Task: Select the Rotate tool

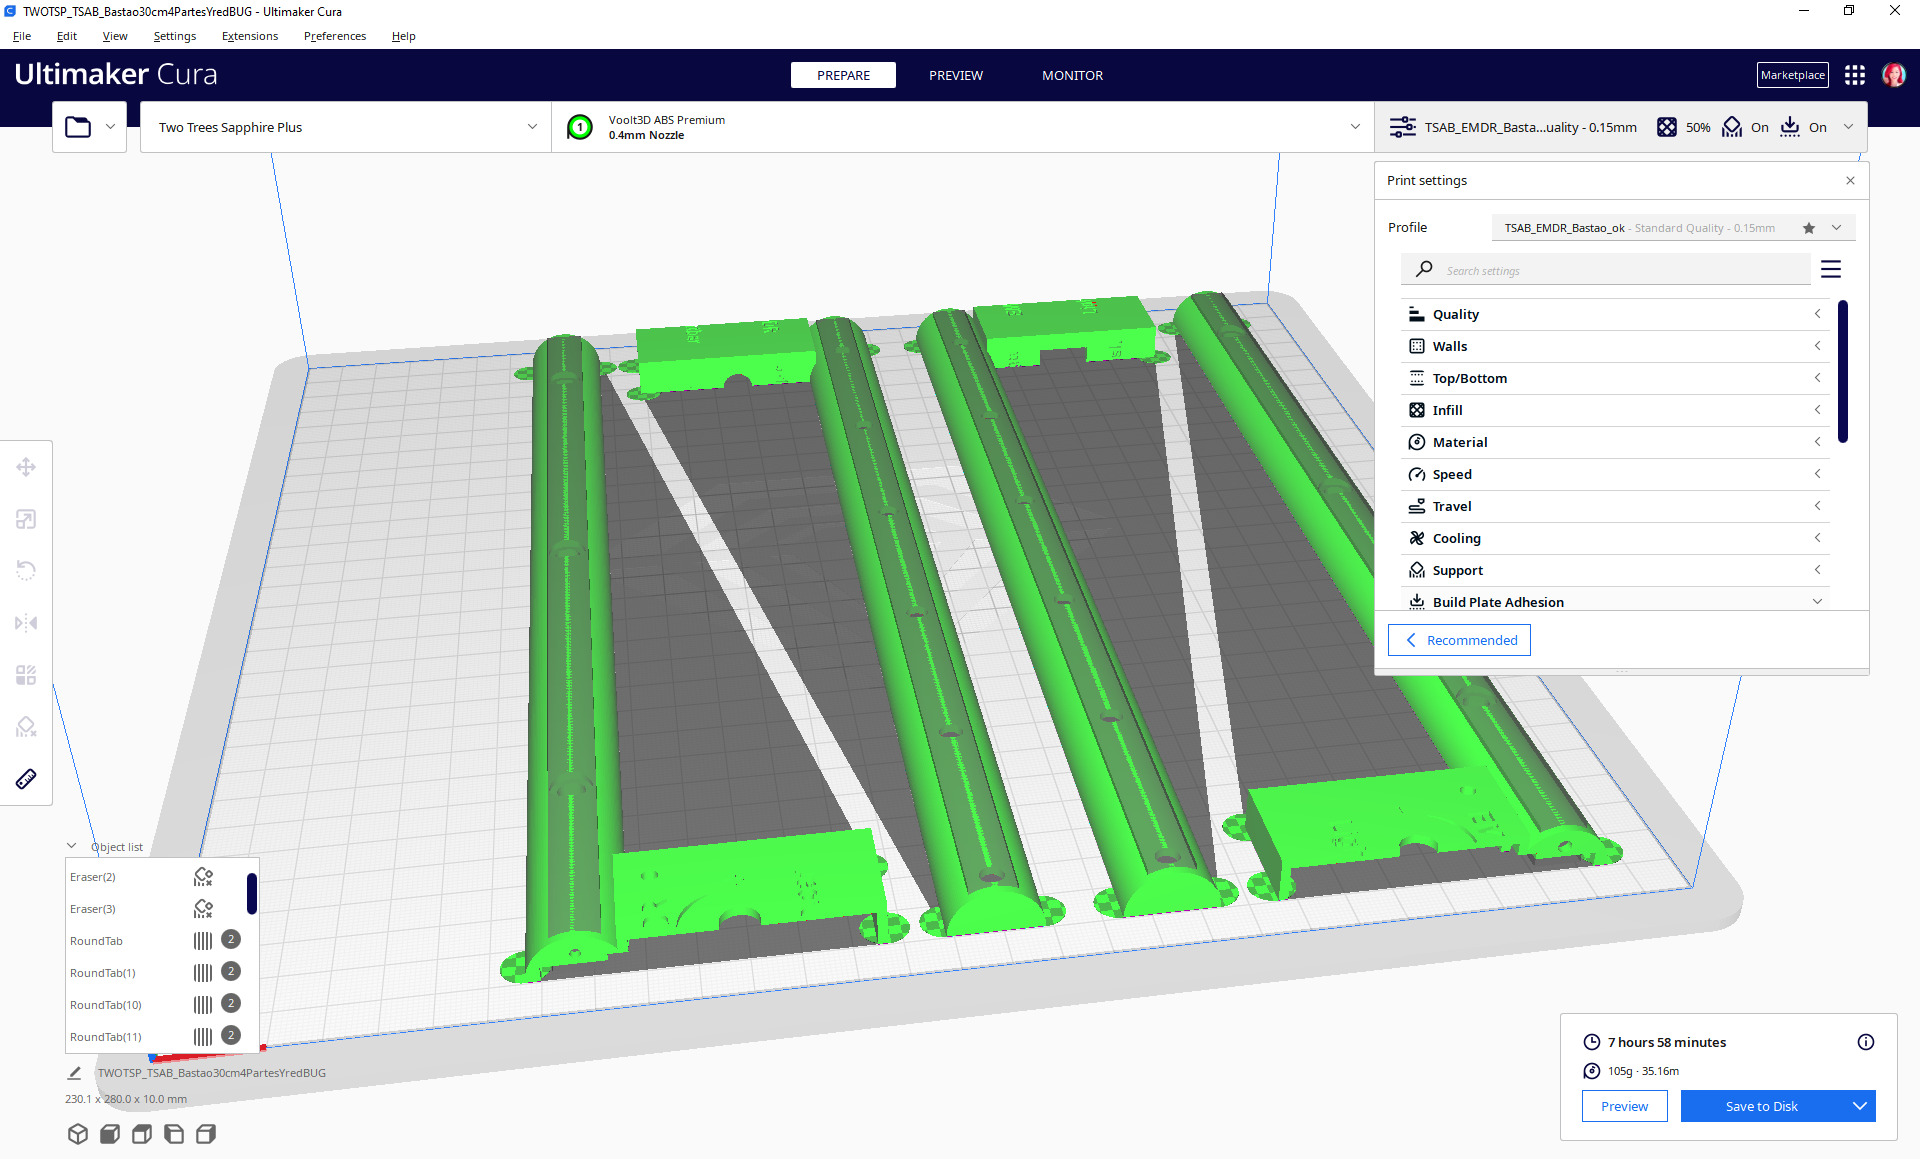Action: [x=26, y=570]
